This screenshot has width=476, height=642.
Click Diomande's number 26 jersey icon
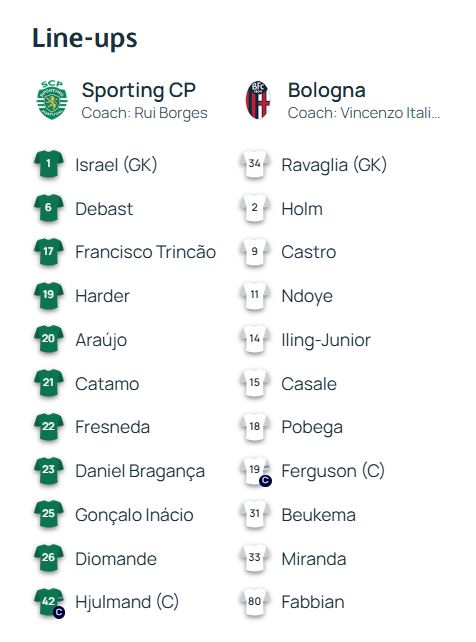[49, 558]
